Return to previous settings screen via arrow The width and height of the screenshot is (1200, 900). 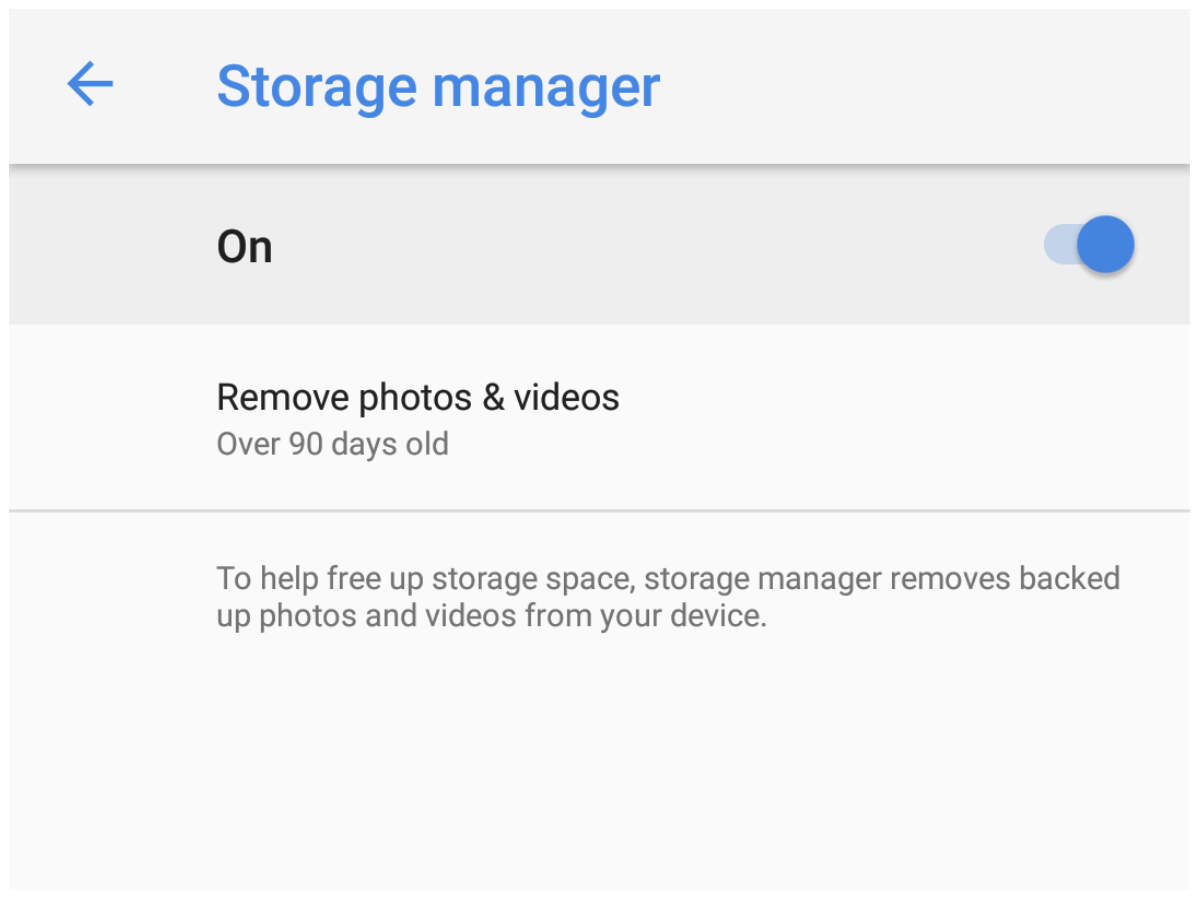[x=89, y=85]
